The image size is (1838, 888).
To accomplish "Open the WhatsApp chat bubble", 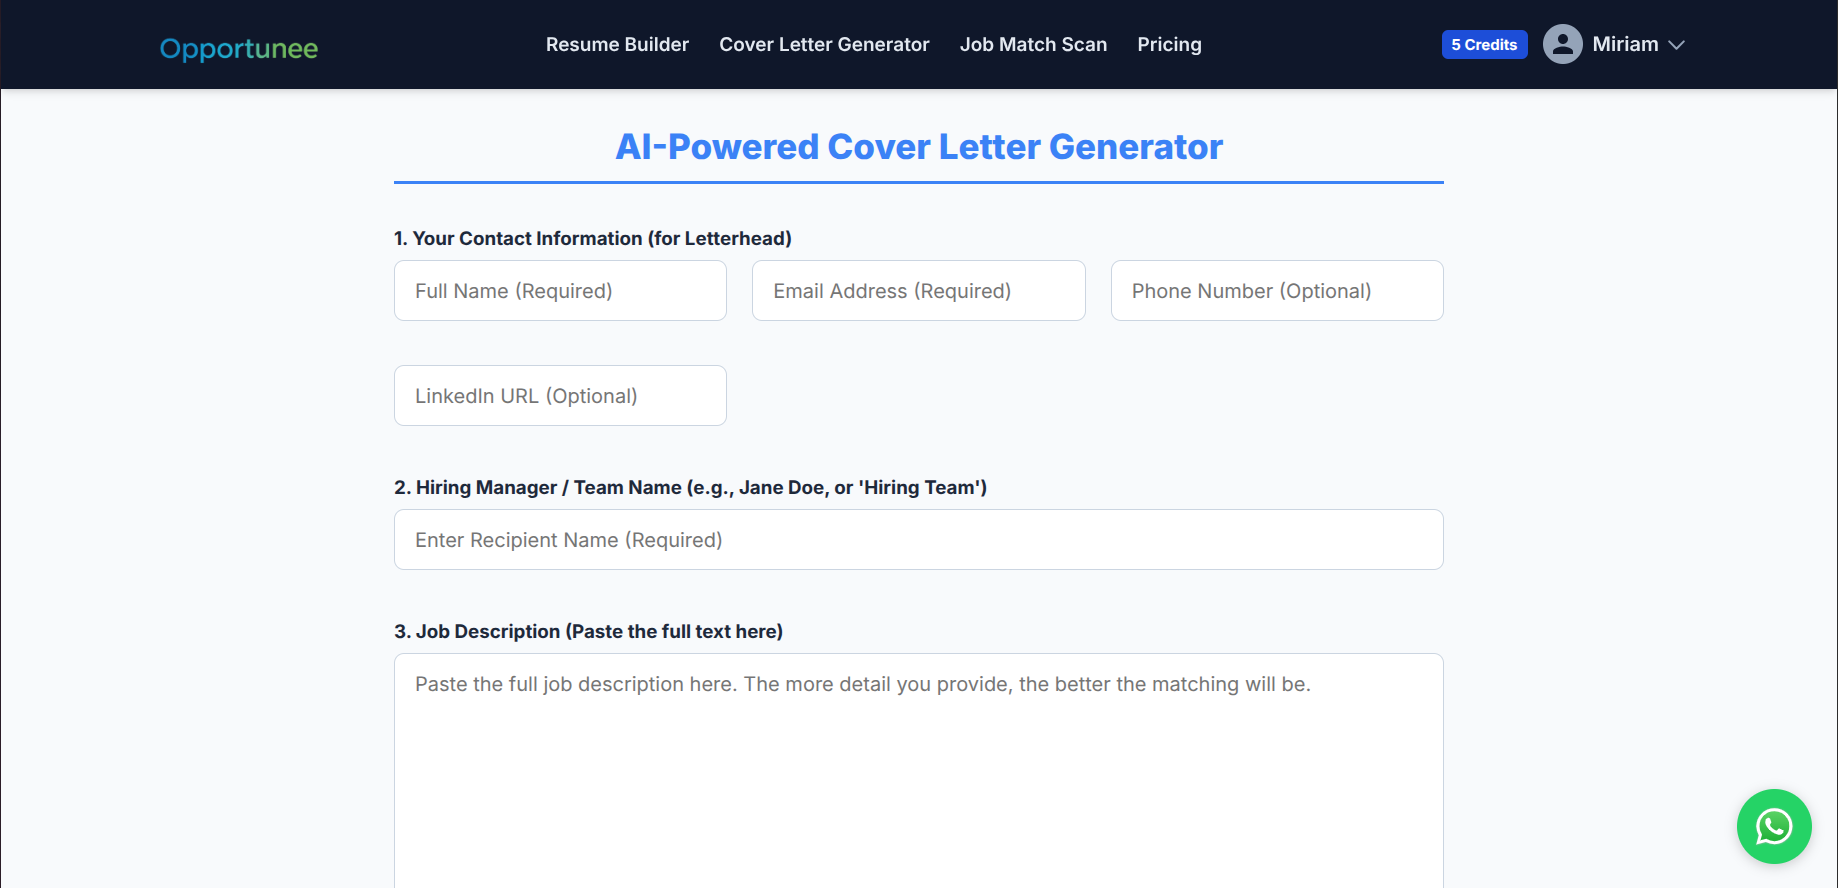I will coord(1773,826).
